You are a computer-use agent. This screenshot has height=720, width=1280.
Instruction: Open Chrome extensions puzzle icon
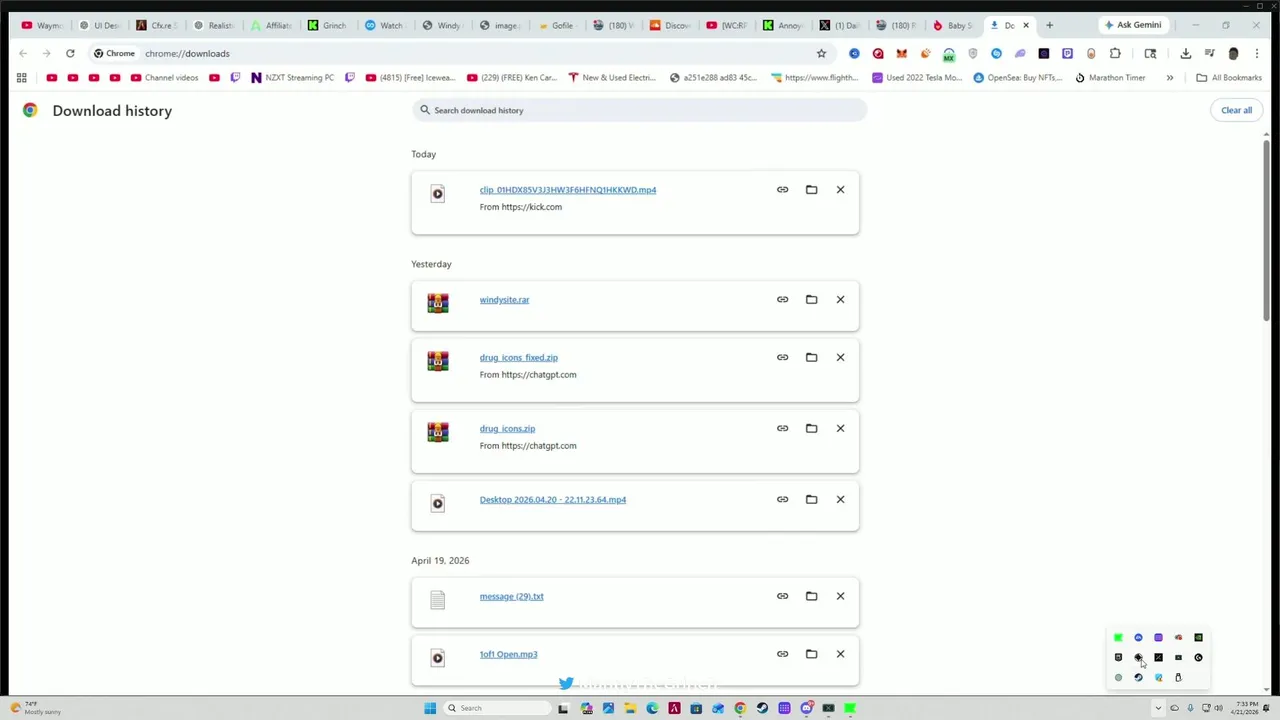coord(1115,53)
